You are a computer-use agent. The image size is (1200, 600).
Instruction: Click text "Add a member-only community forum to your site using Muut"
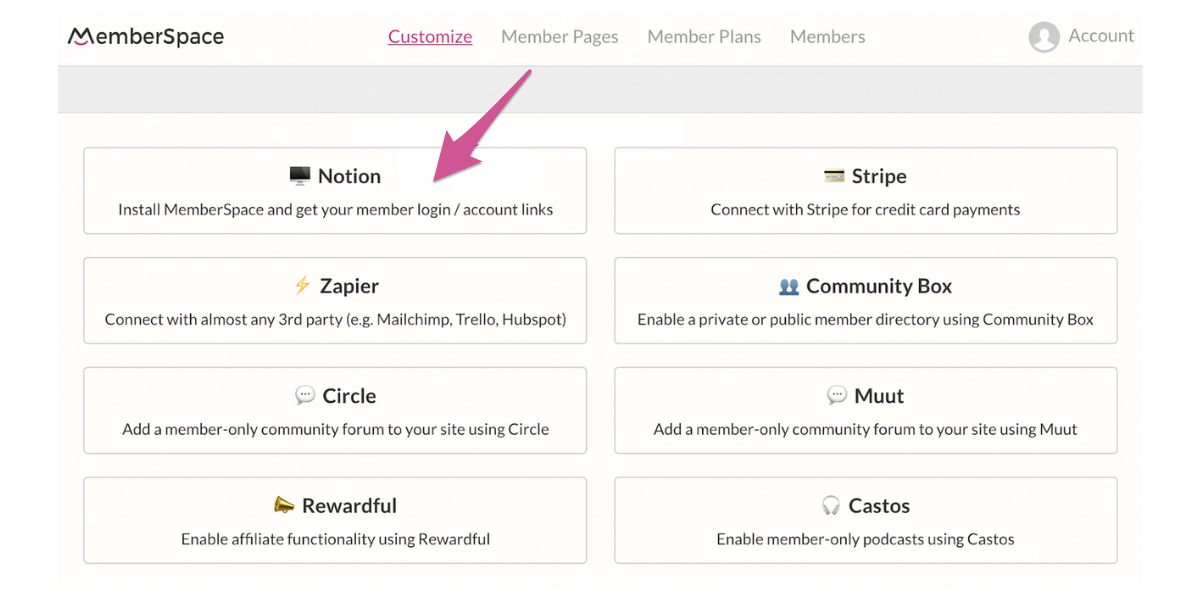(866, 430)
